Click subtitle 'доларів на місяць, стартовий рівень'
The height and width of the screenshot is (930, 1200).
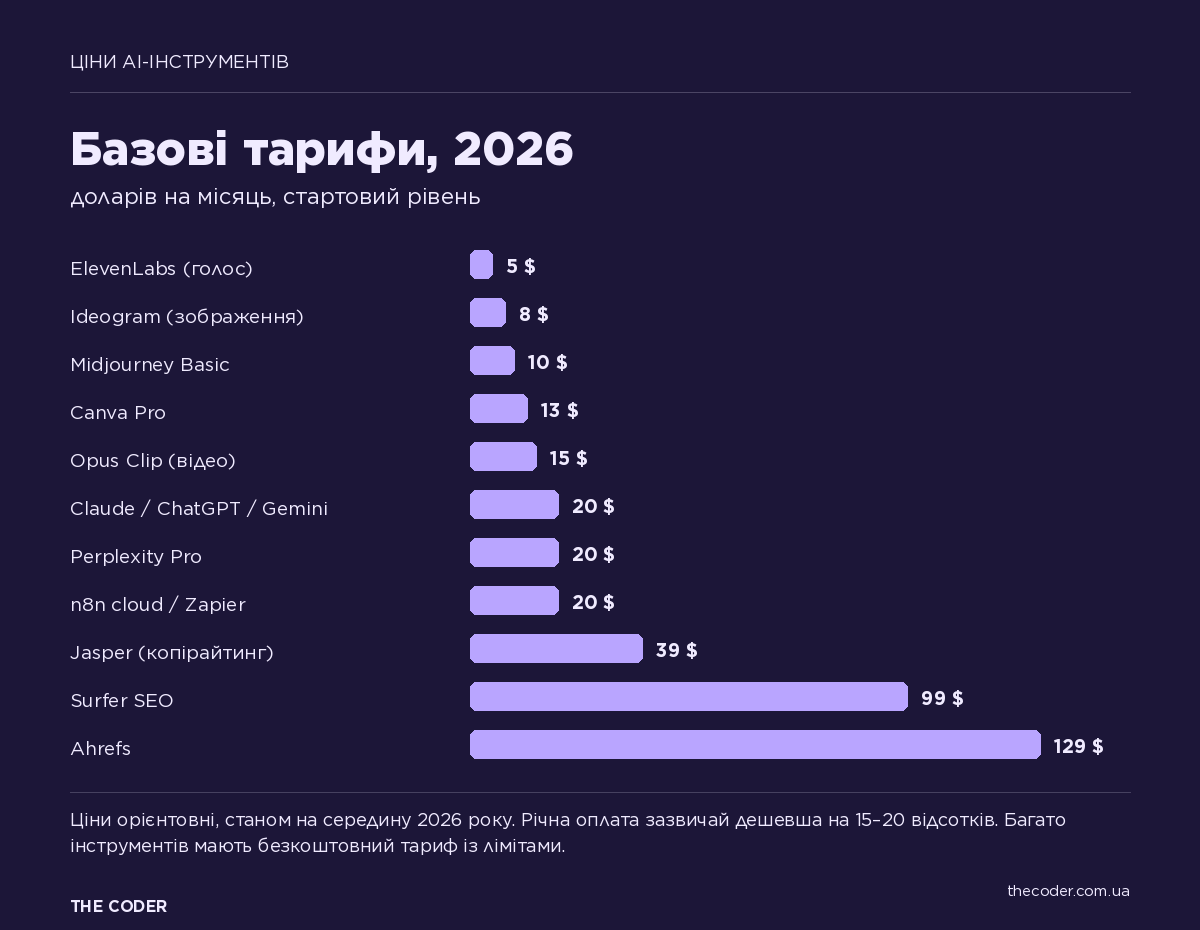275,197
